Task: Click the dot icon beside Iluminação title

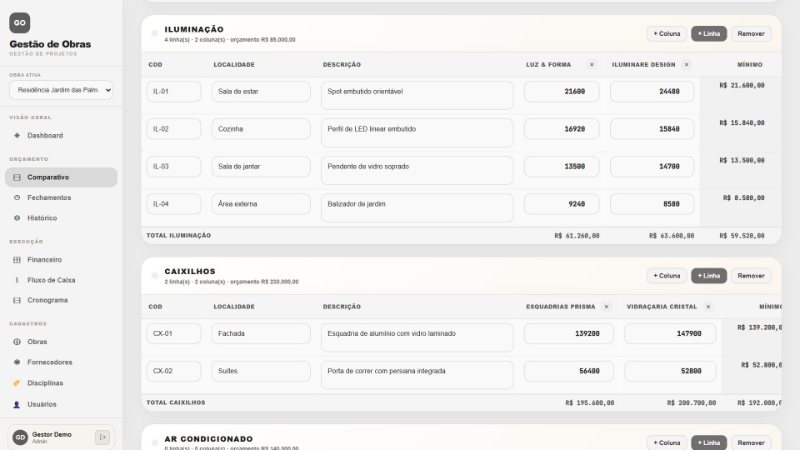Action: [x=155, y=34]
